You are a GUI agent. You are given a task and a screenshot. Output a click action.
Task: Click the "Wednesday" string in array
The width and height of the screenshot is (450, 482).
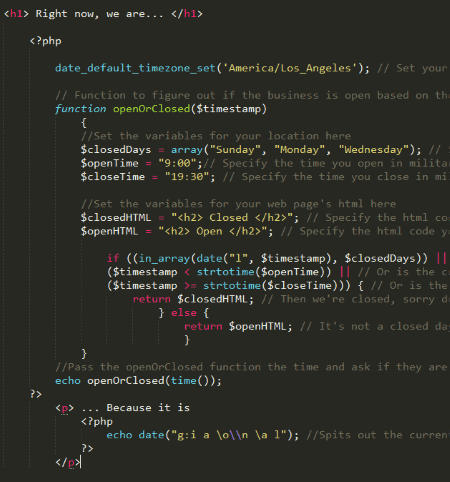(373, 150)
